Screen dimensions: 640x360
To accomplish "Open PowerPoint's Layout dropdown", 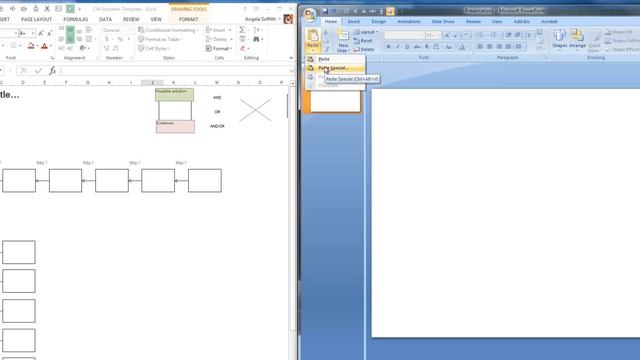I will pos(366,32).
